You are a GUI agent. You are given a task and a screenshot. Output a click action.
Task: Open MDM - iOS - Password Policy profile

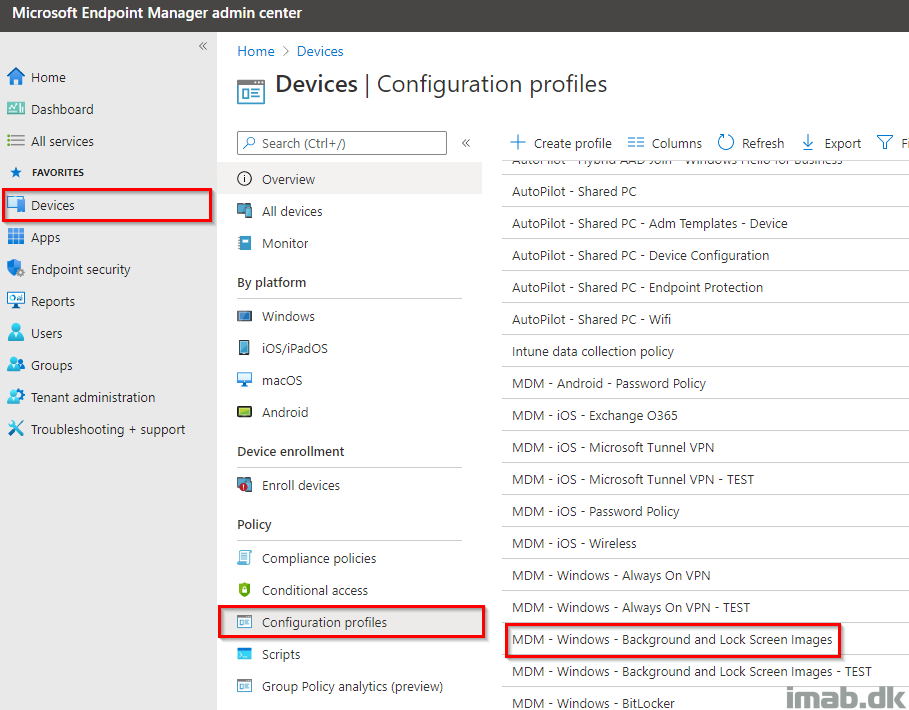[x=595, y=511]
